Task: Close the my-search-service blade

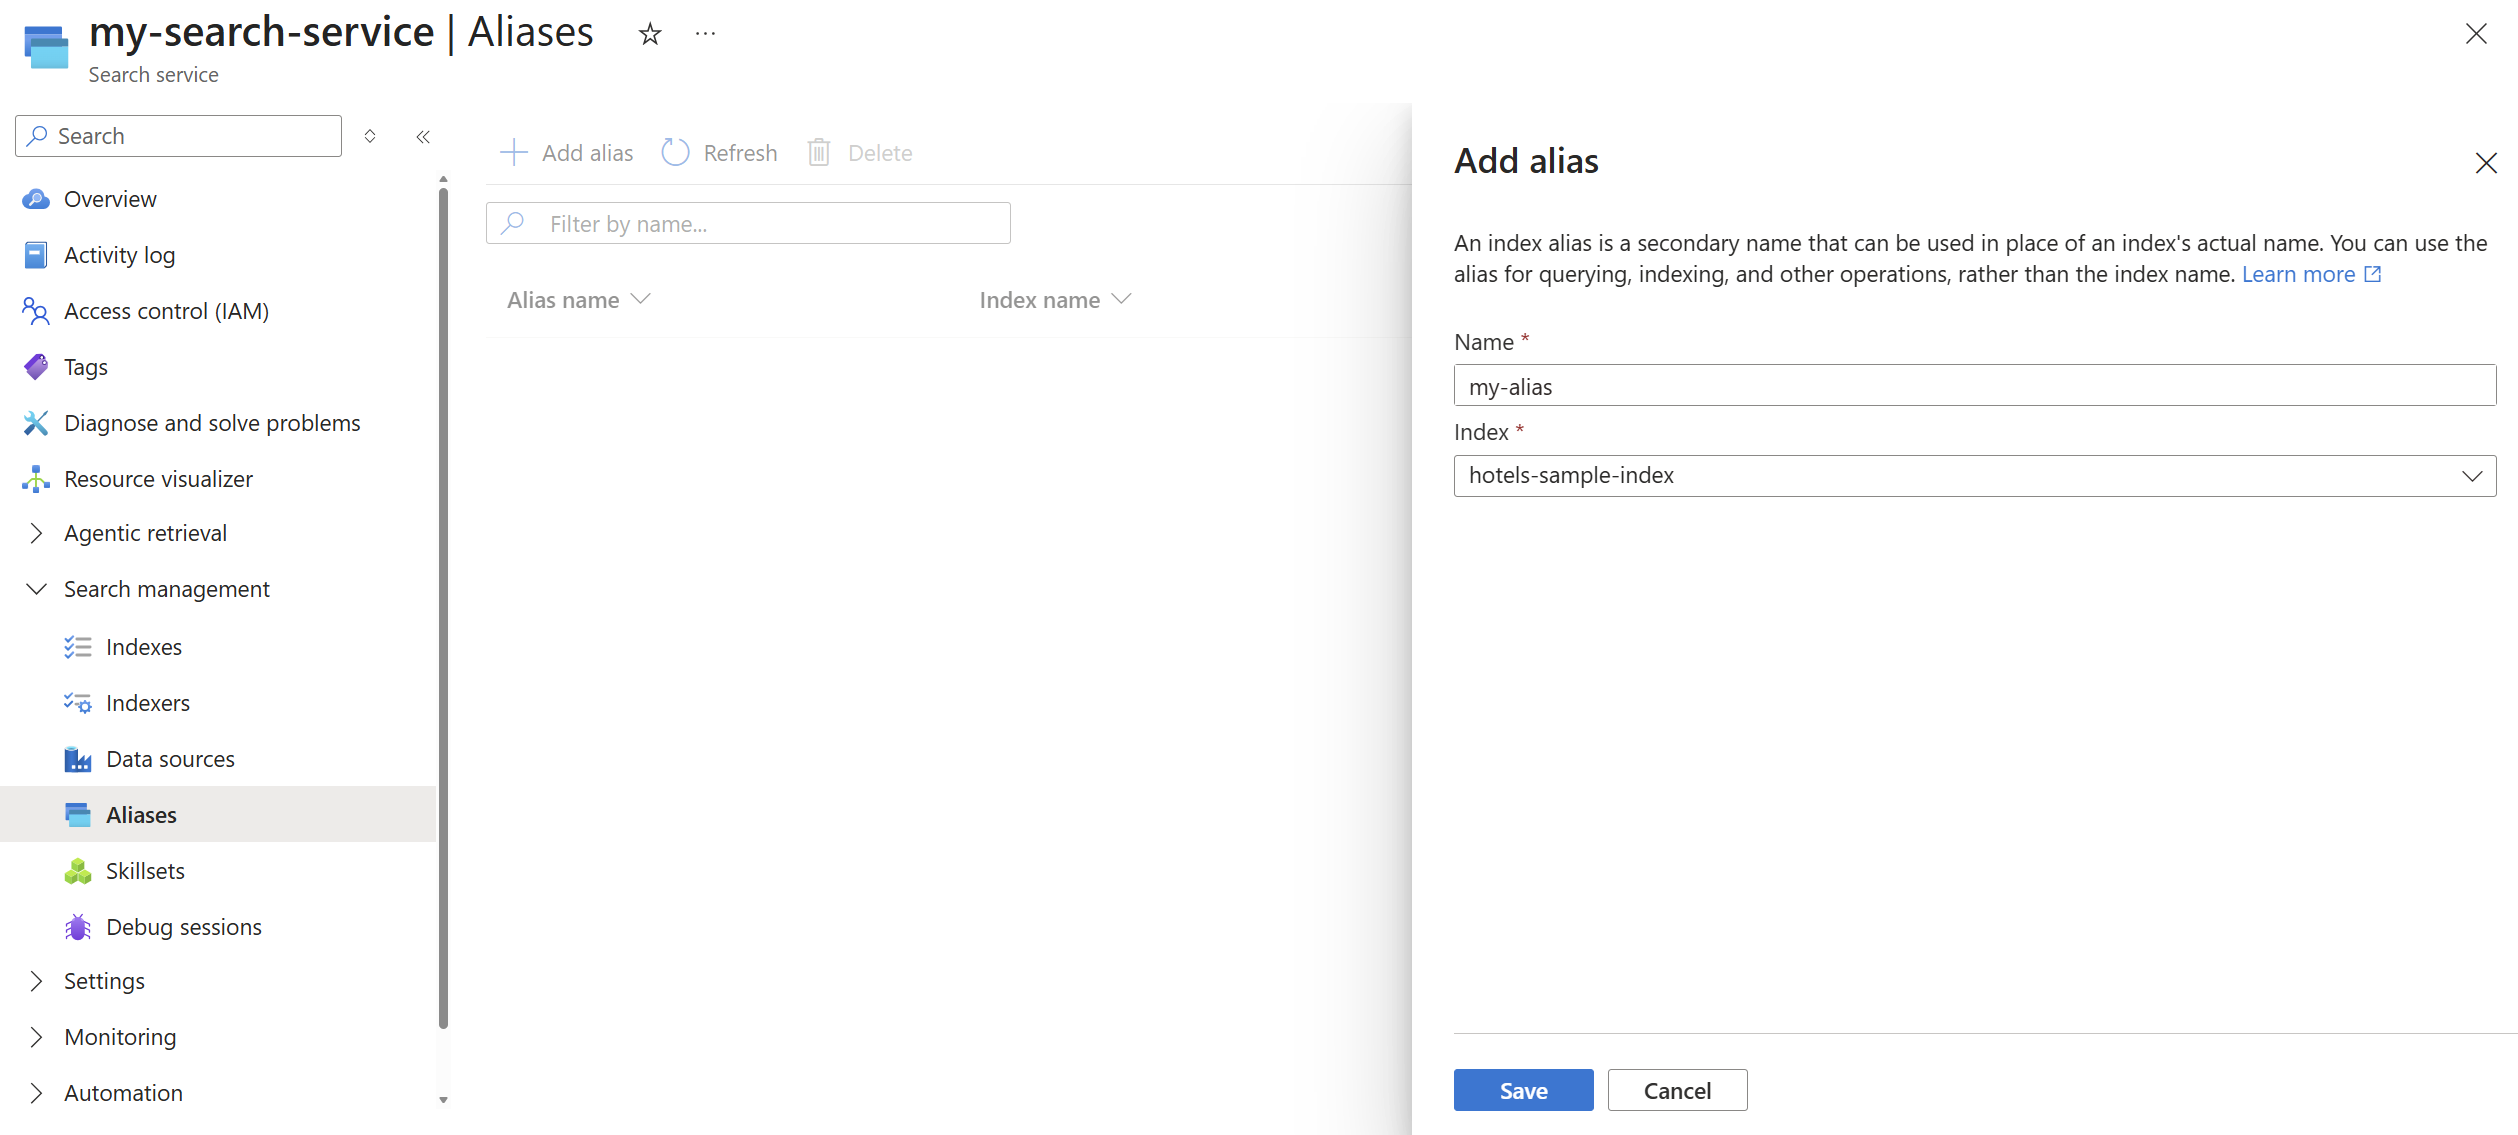Action: point(2476,34)
